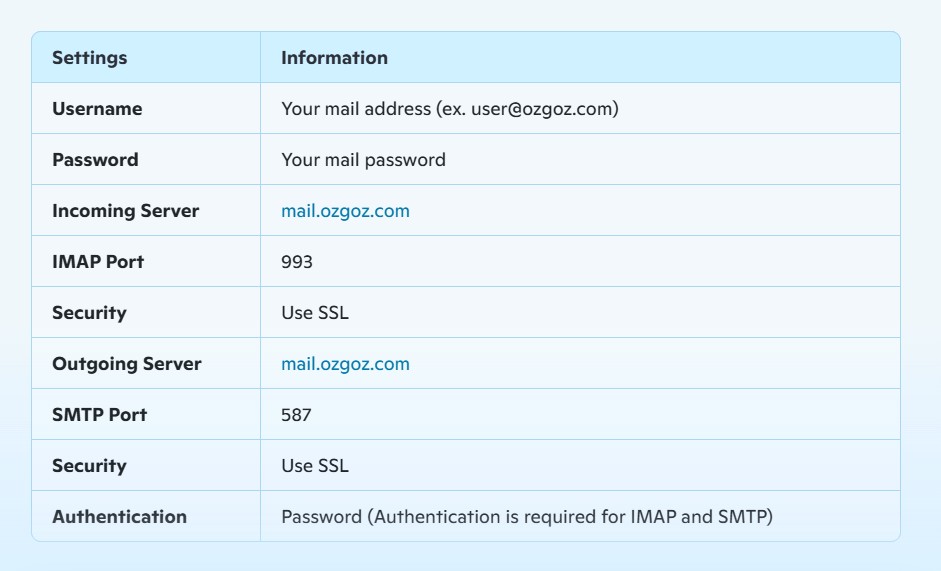
Task: Click the "Your mail password" text
Action: click(x=363, y=160)
